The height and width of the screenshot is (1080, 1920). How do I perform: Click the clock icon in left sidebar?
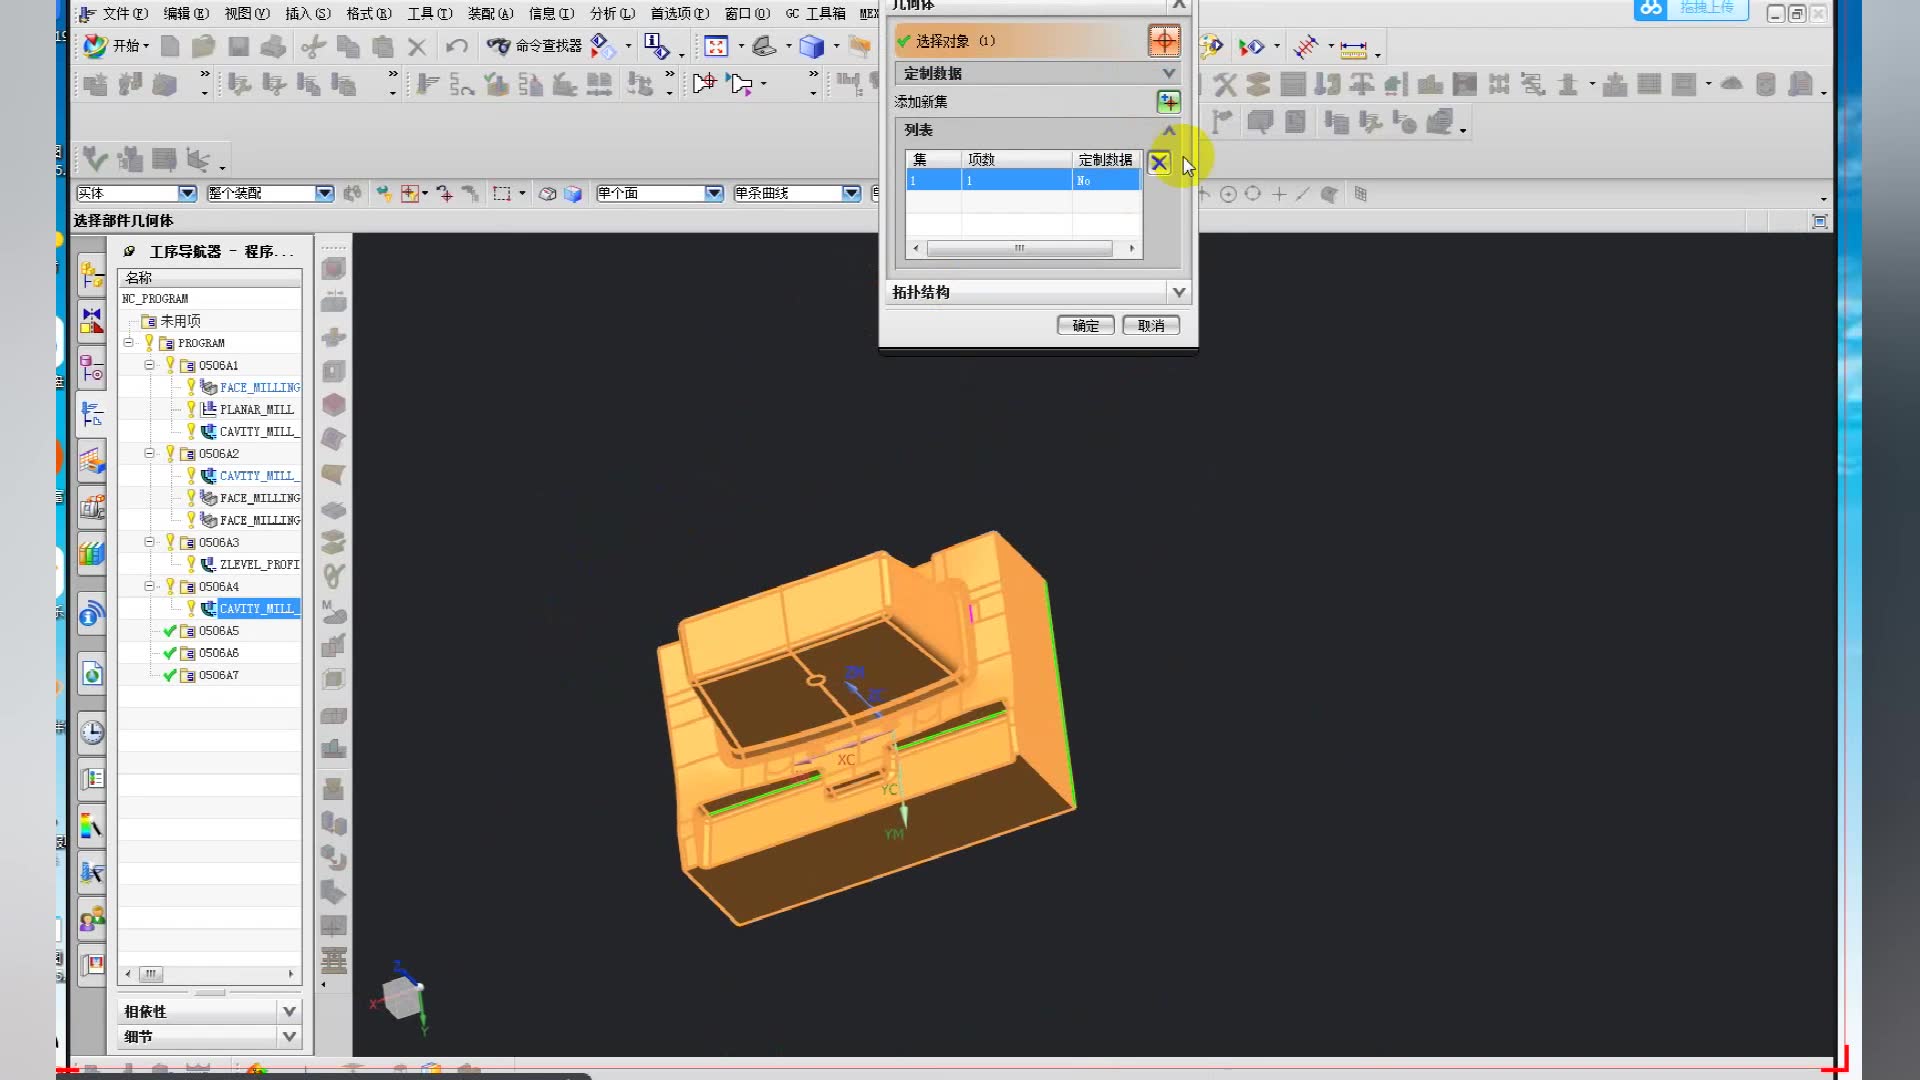[x=92, y=732]
